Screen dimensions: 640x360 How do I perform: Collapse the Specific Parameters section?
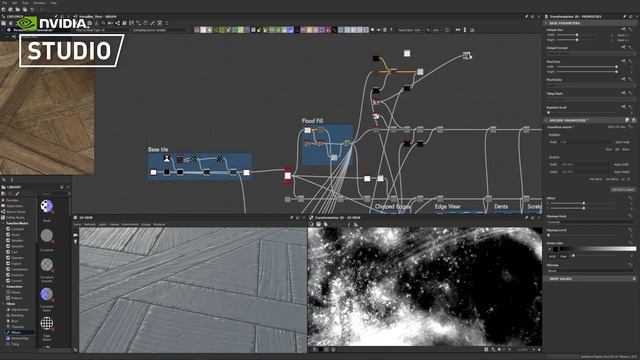(547, 120)
